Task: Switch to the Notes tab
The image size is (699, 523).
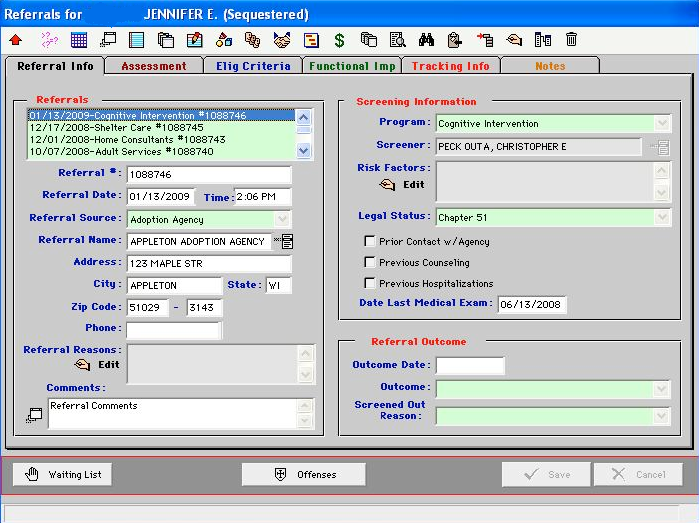Action: pos(550,66)
